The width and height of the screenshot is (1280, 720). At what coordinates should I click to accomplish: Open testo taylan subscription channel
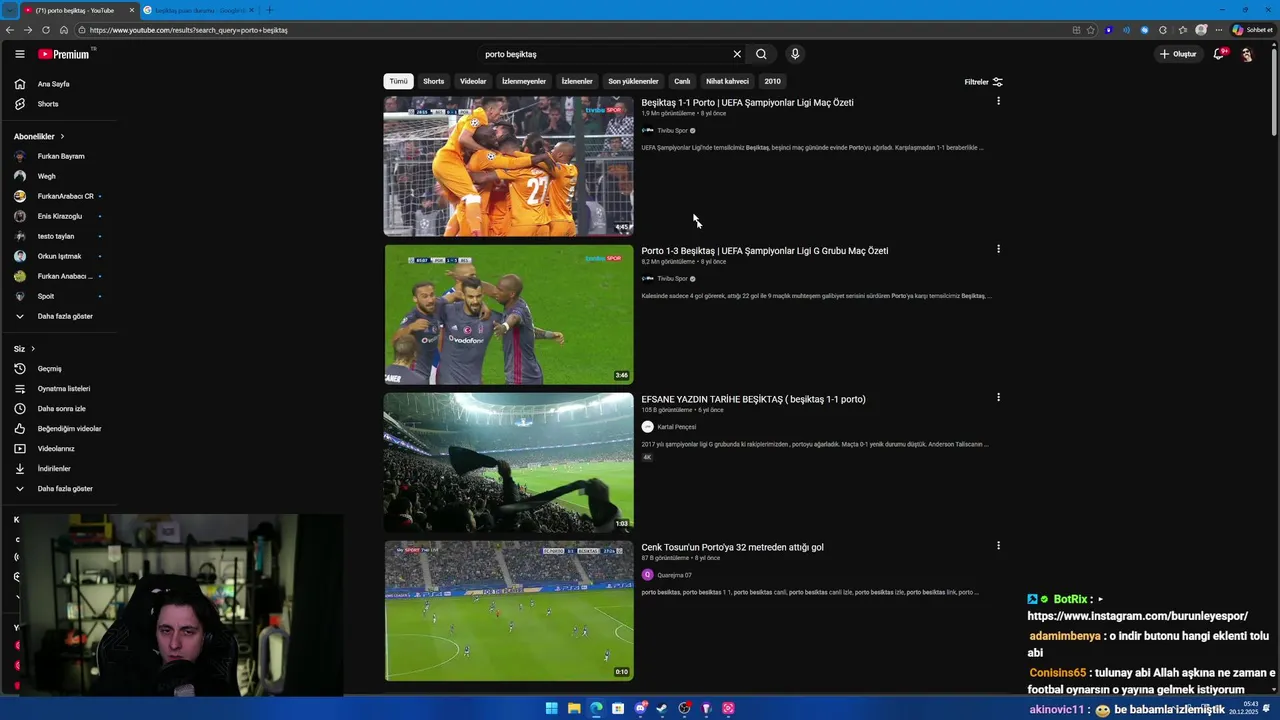click(58, 236)
